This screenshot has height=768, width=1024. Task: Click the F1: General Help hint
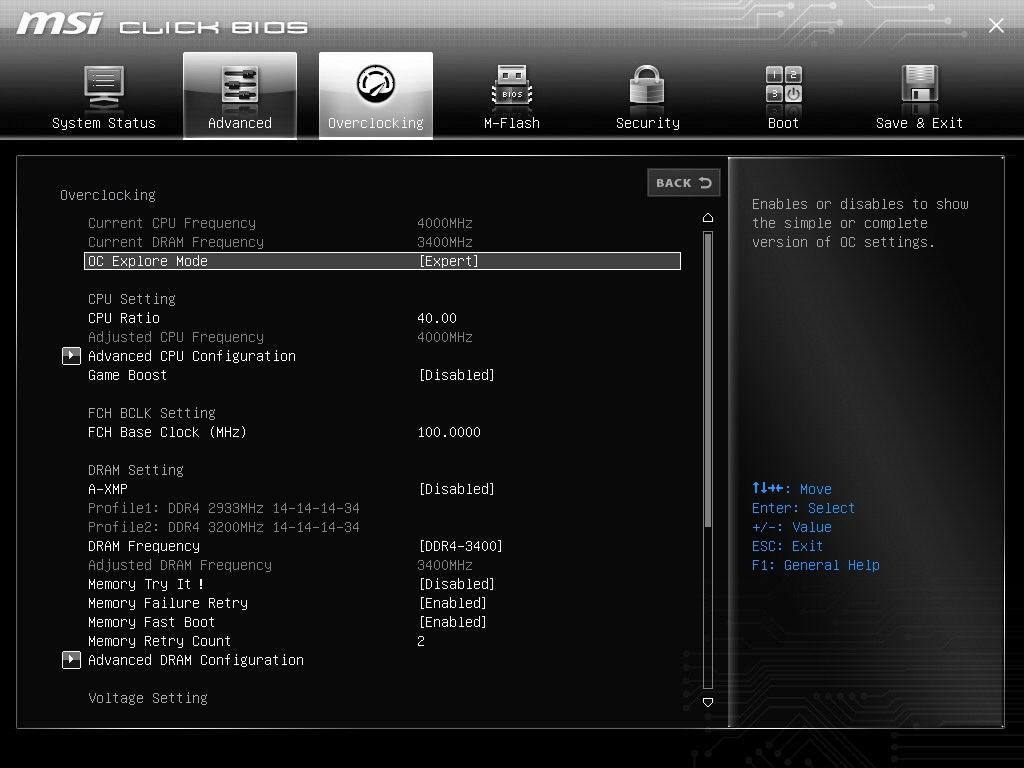816,565
